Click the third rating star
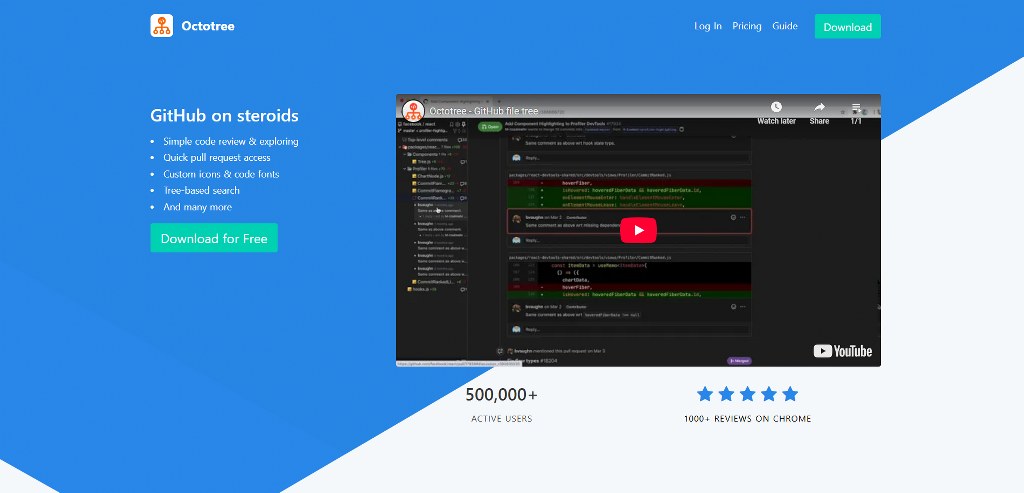Image resolution: width=1024 pixels, height=493 pixels. 748,394
